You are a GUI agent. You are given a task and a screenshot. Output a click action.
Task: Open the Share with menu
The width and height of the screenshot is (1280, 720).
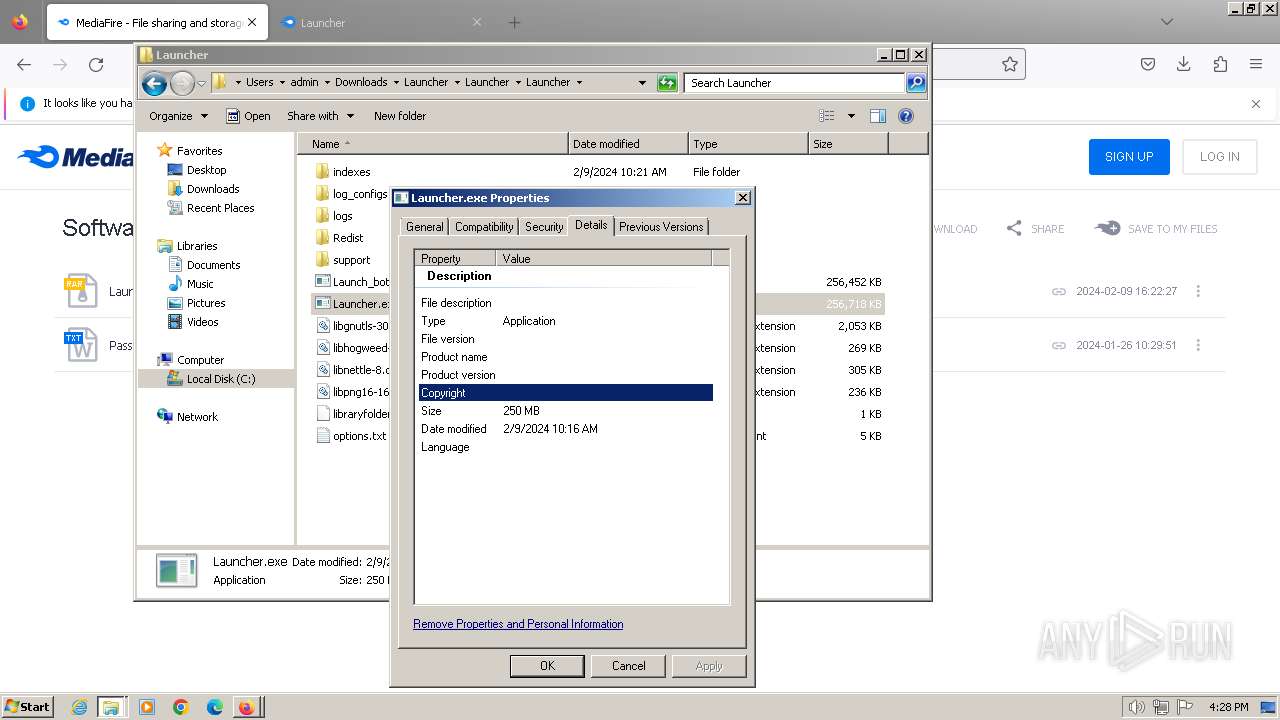[x=320, y=116]
